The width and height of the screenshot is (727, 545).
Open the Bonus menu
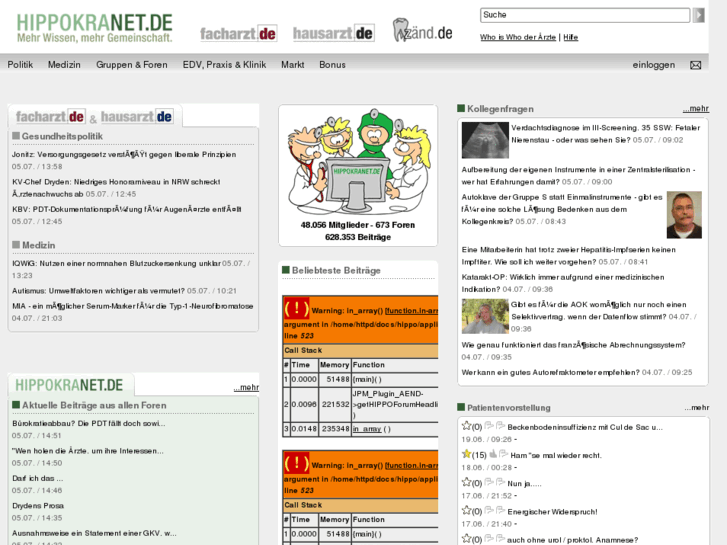332,64
